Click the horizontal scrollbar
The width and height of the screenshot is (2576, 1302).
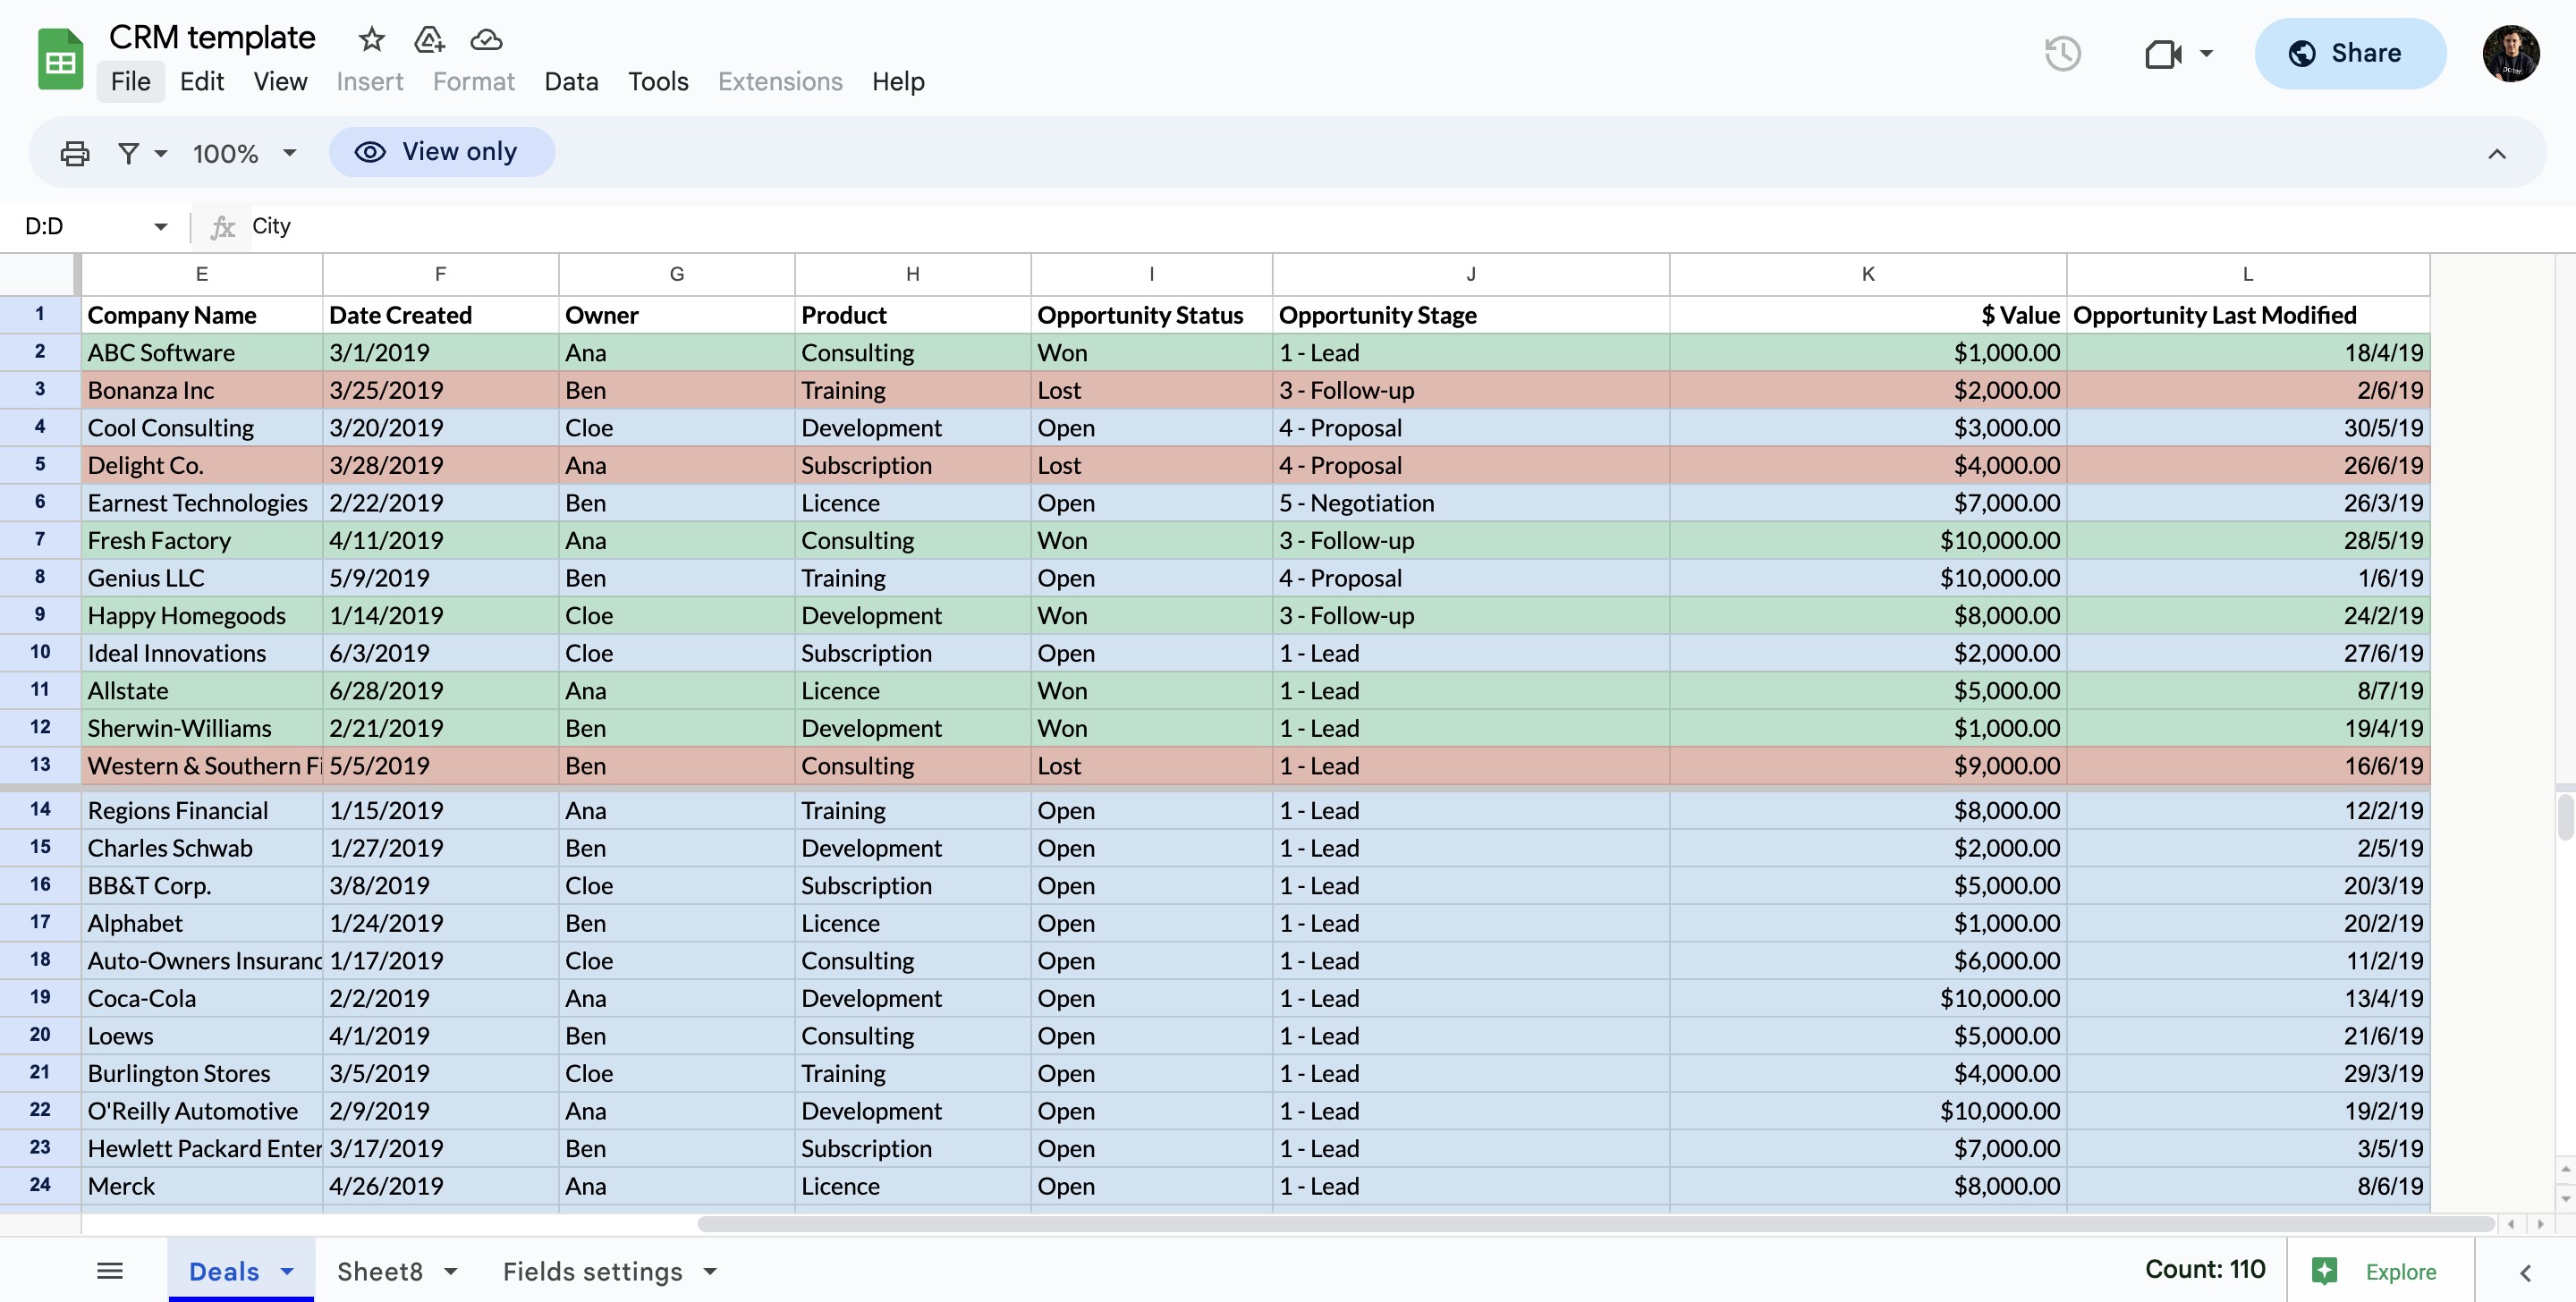click(x=1595, y=1224)
